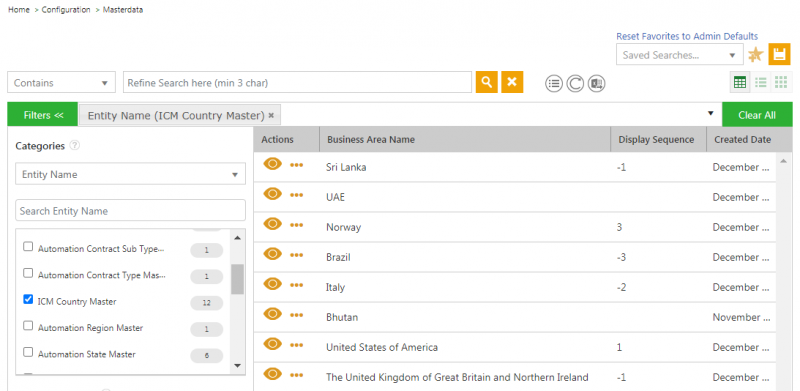Viewport: 800px width, 391px height.
Task: Click the Masterdata breadcrumb
Action: (122, 10)
